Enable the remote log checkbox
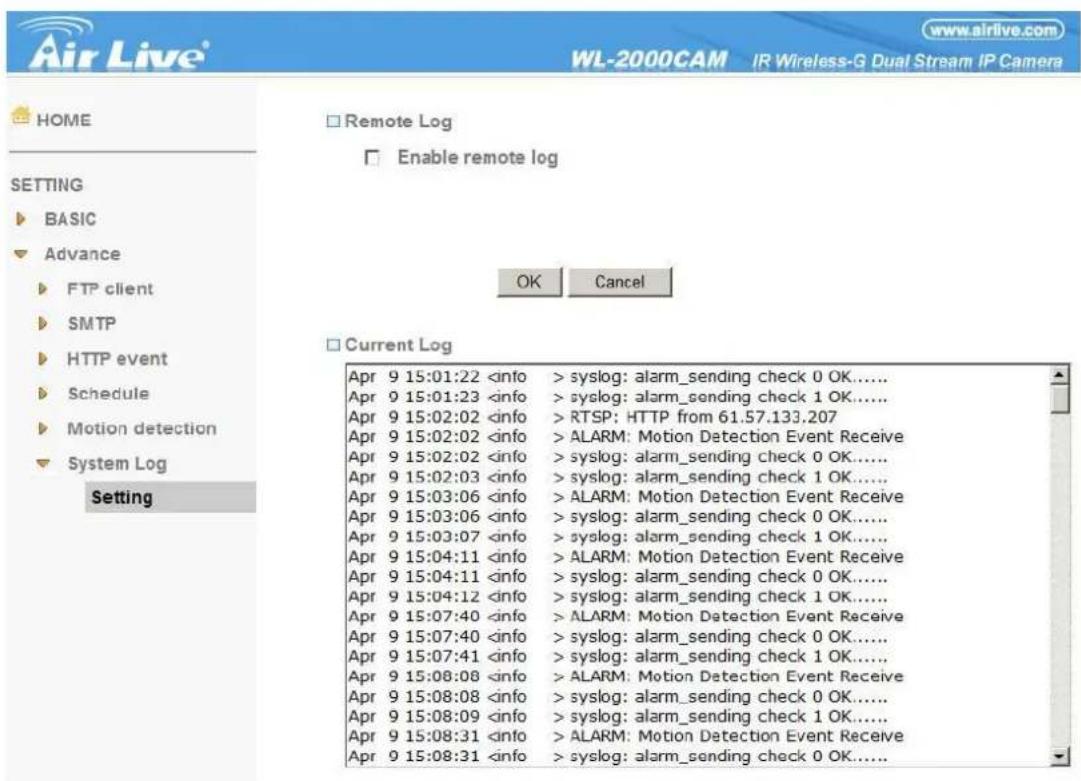Viewport: 1081px width, 781px height. coord(372,158)
